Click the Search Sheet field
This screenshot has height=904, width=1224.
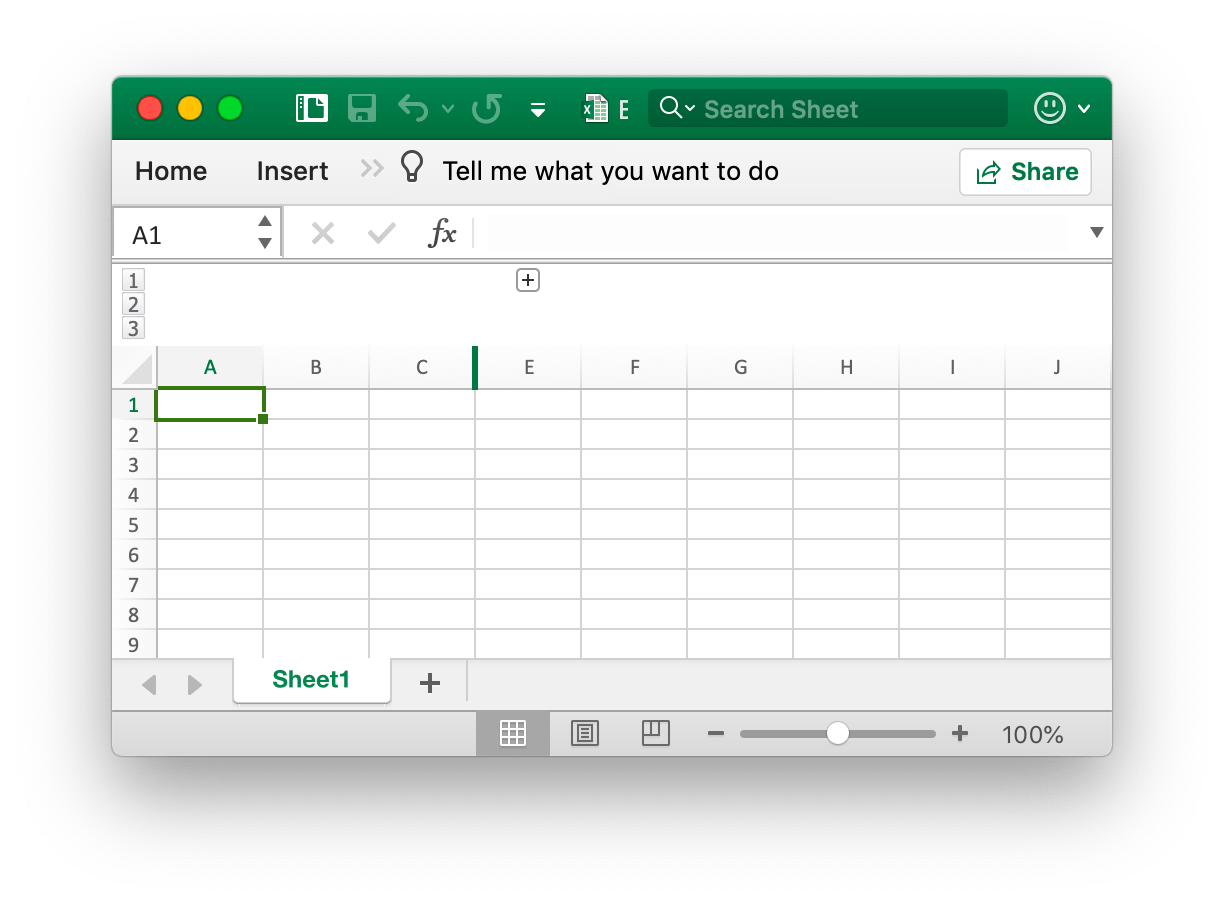pos(827,109)
